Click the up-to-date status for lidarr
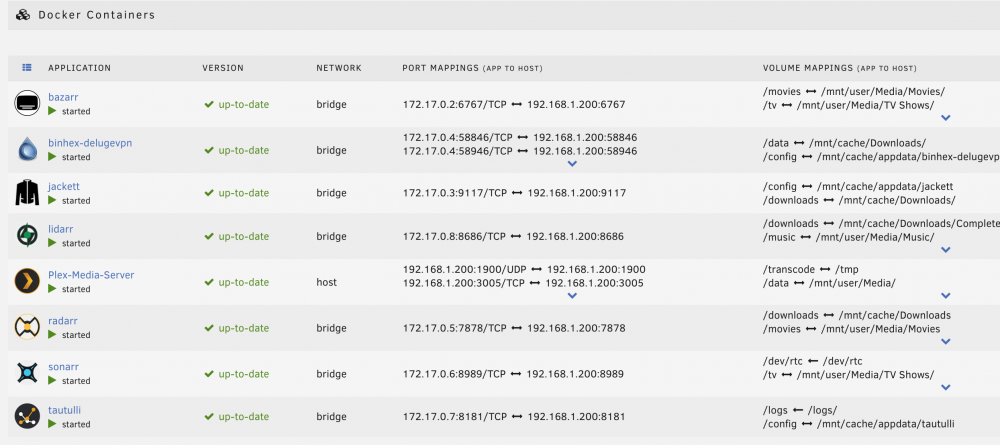This screenshot has height=445, width=1000. coord(244,237)
